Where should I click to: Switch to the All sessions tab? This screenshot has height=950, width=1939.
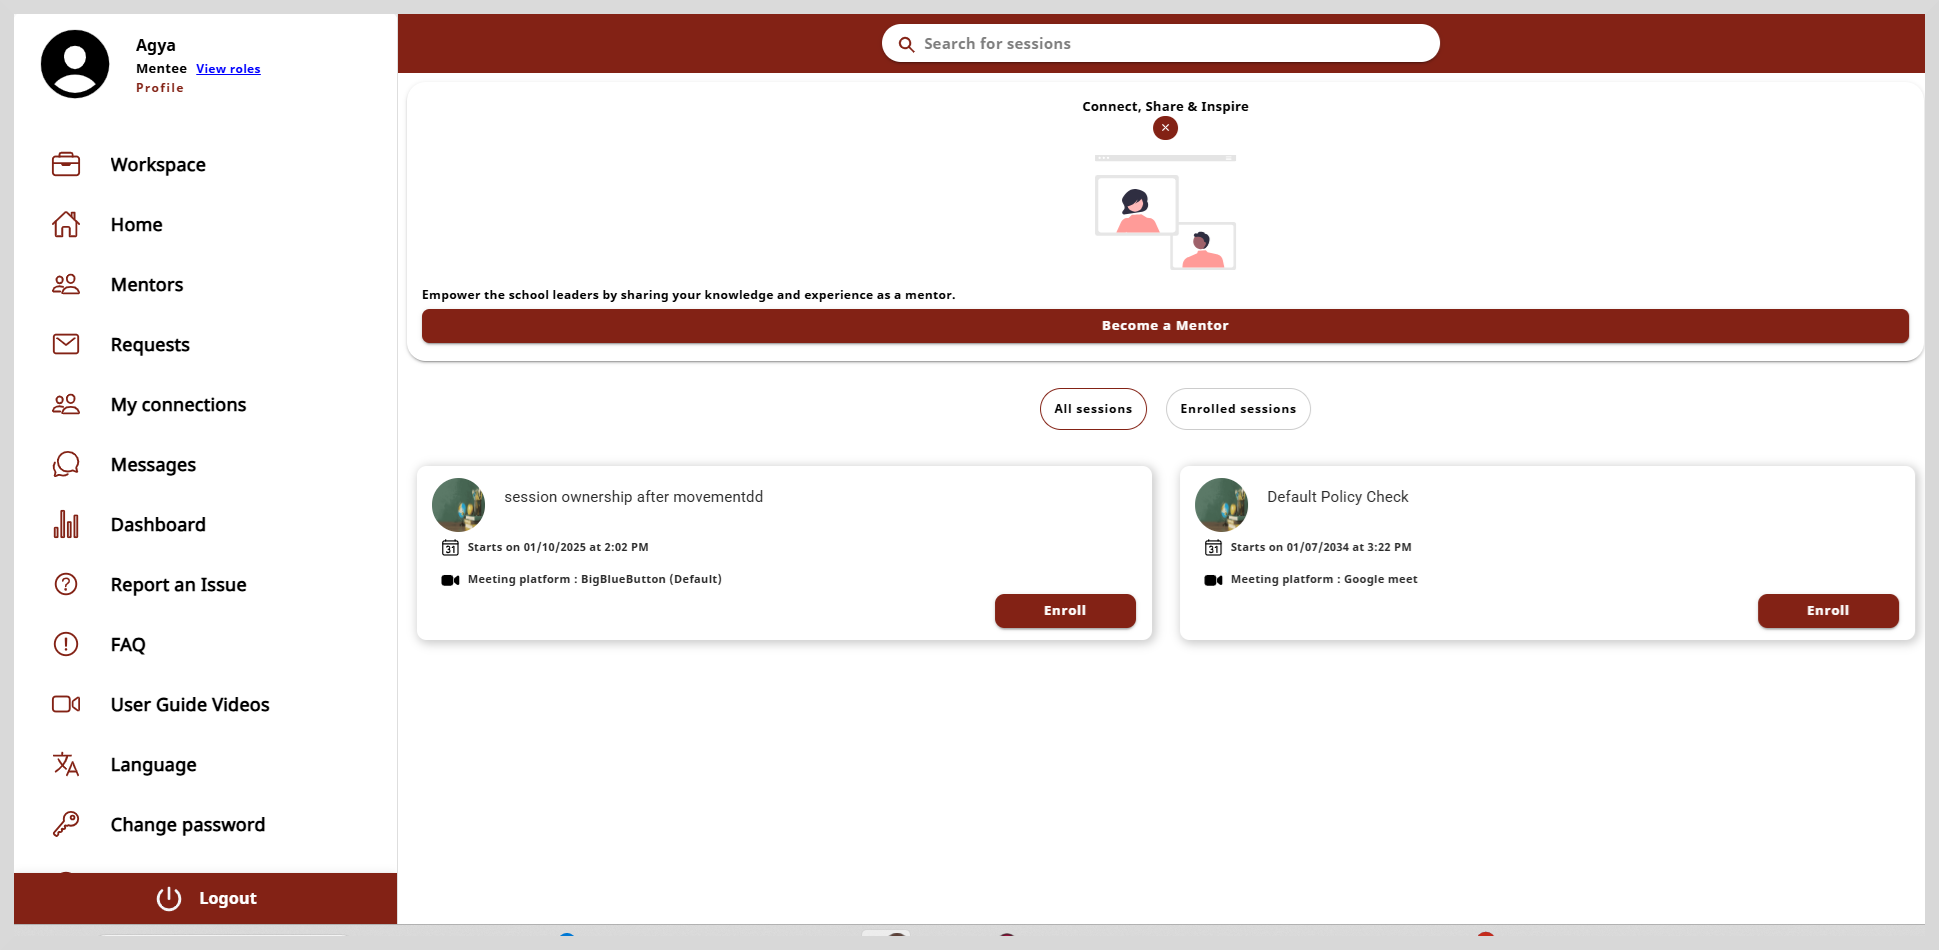[1093, 409]
